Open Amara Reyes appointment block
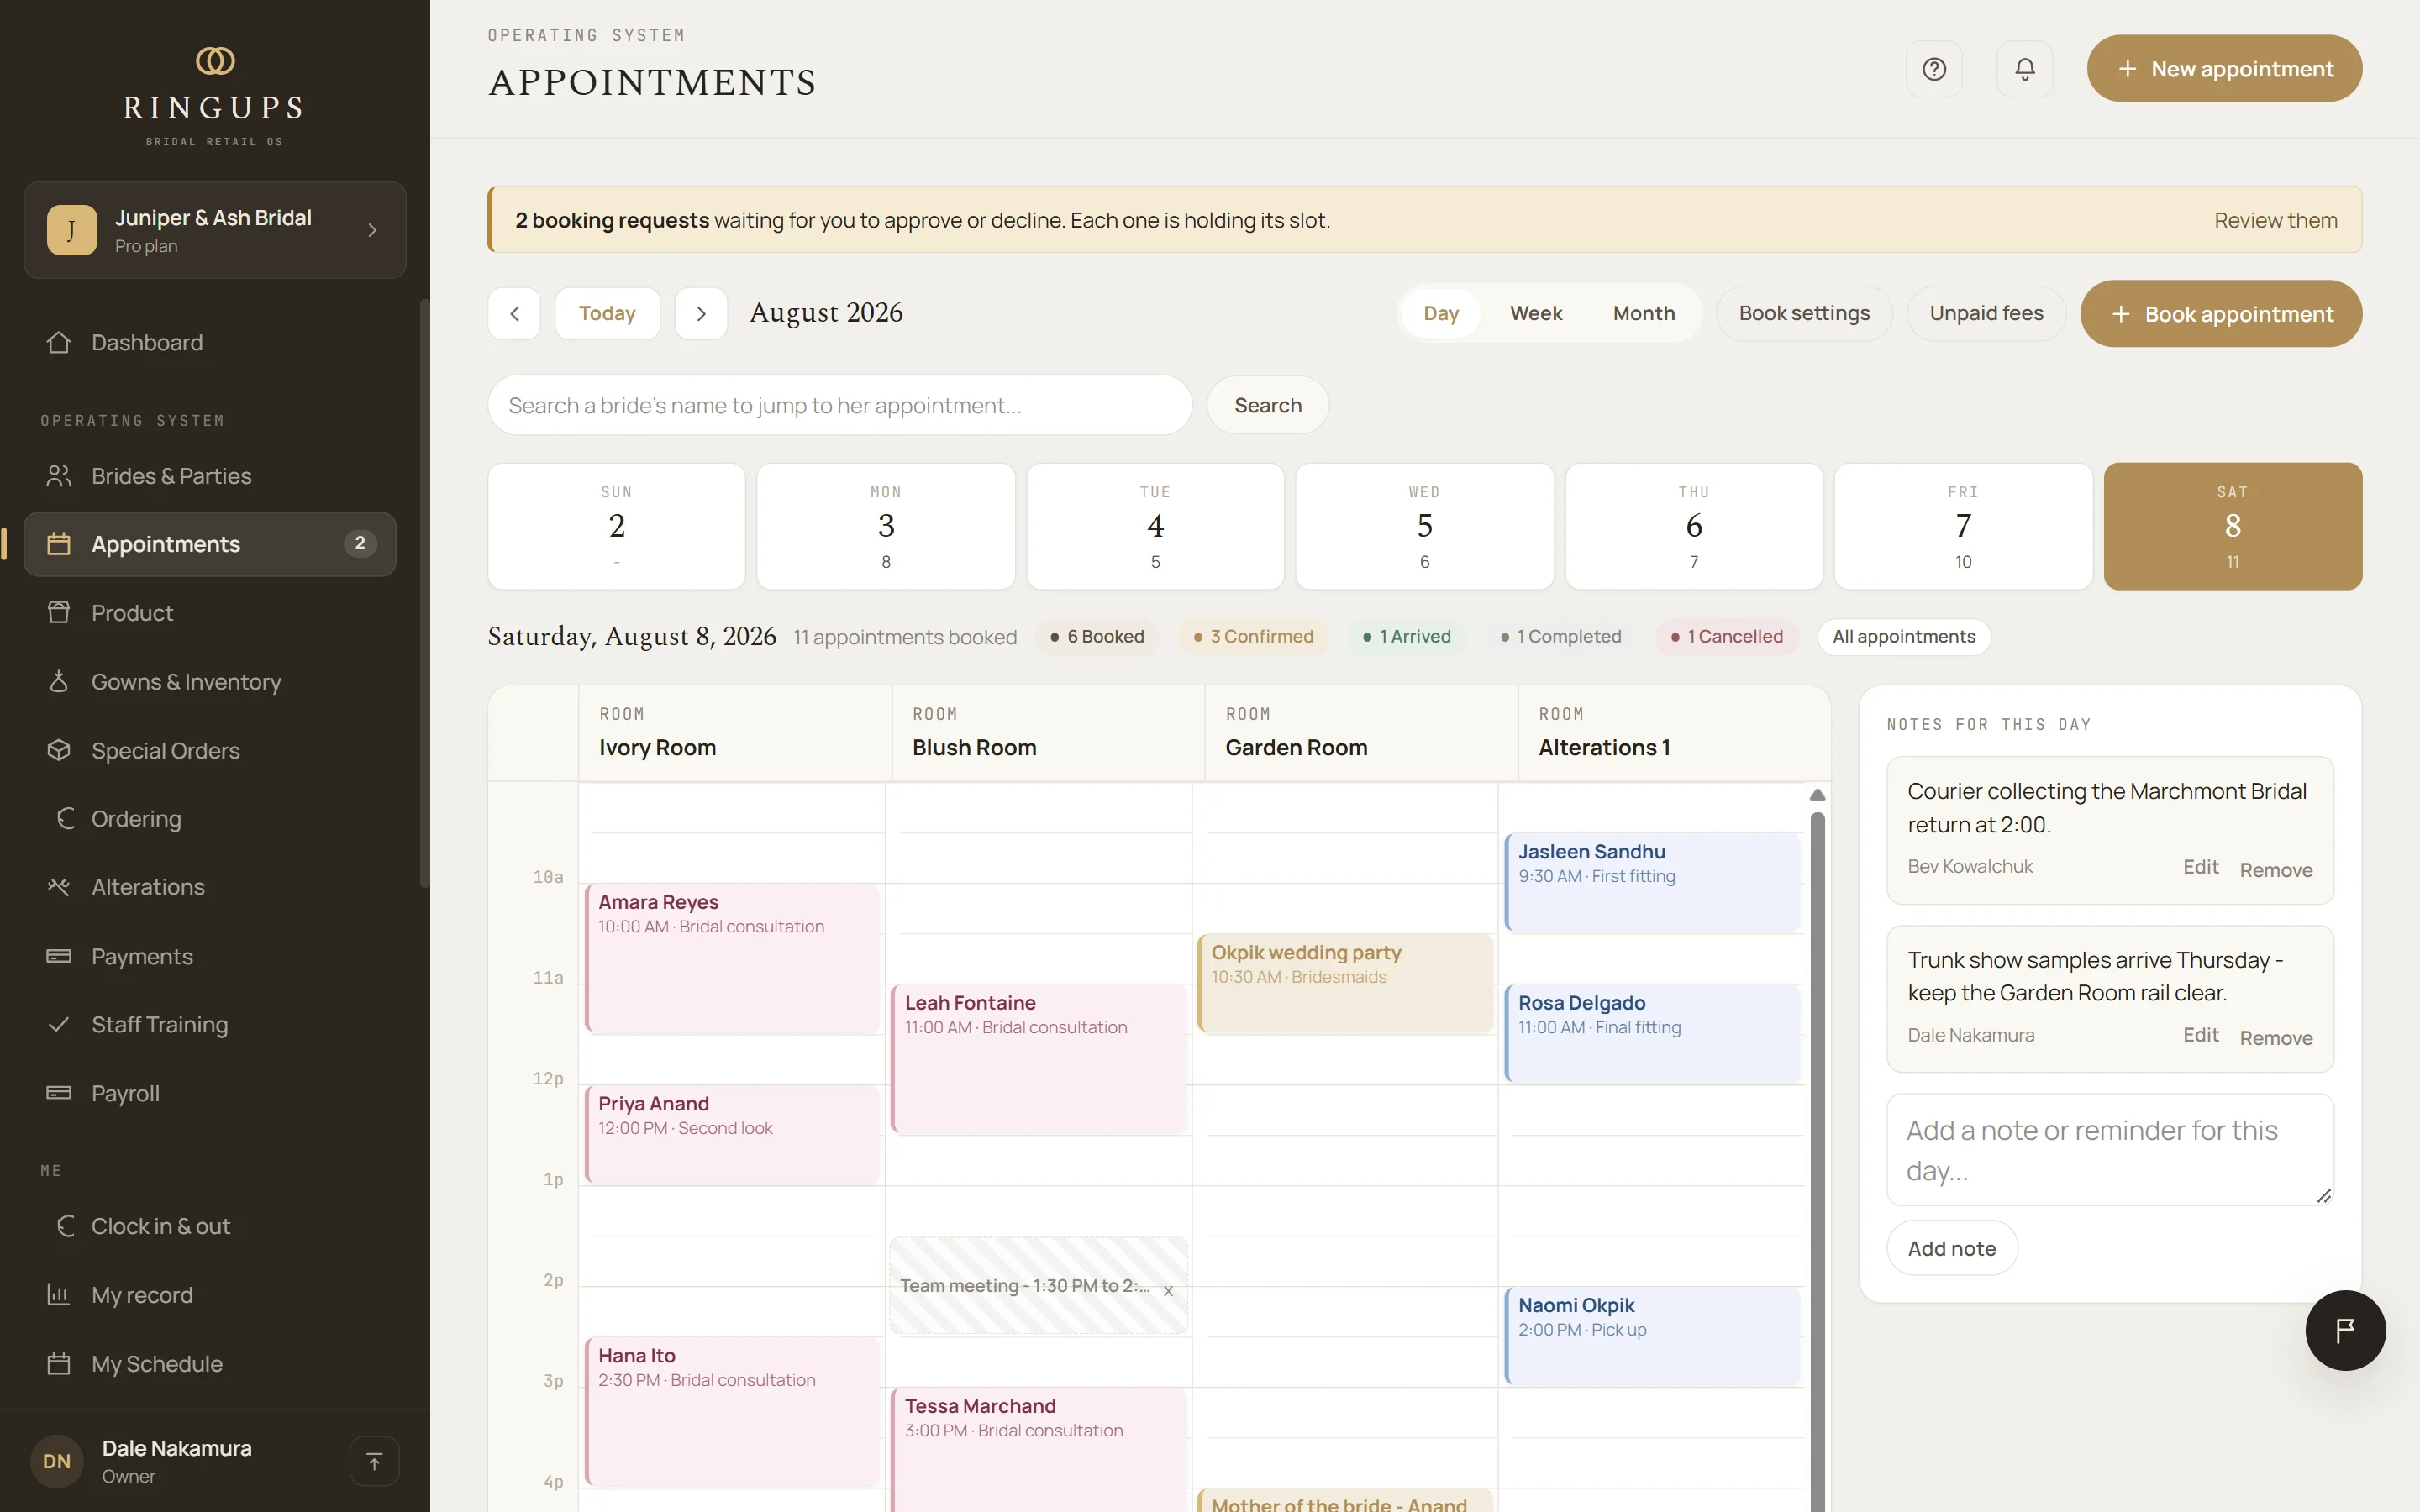The width and height of the screenshot is (2420, 1512). pos(732,958)
